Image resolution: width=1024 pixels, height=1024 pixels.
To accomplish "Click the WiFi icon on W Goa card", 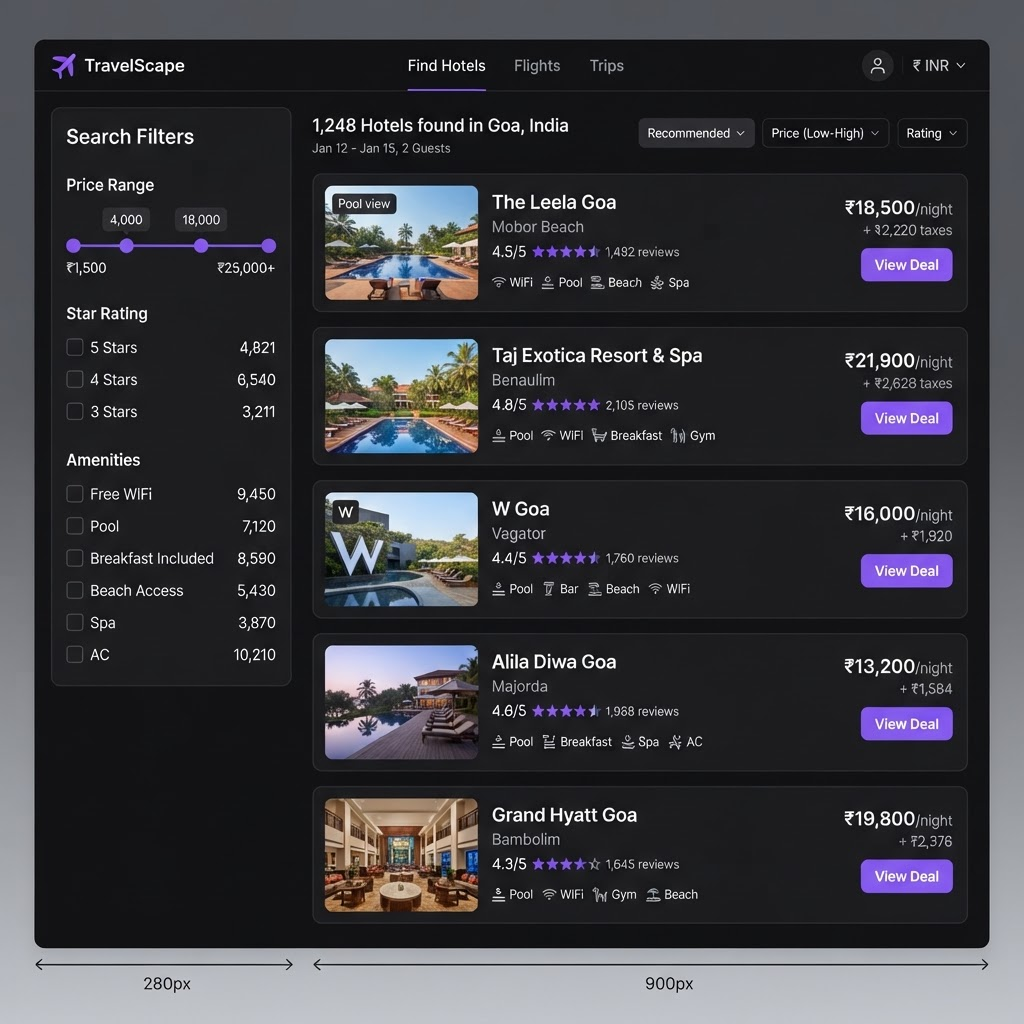I will [655, 588].
